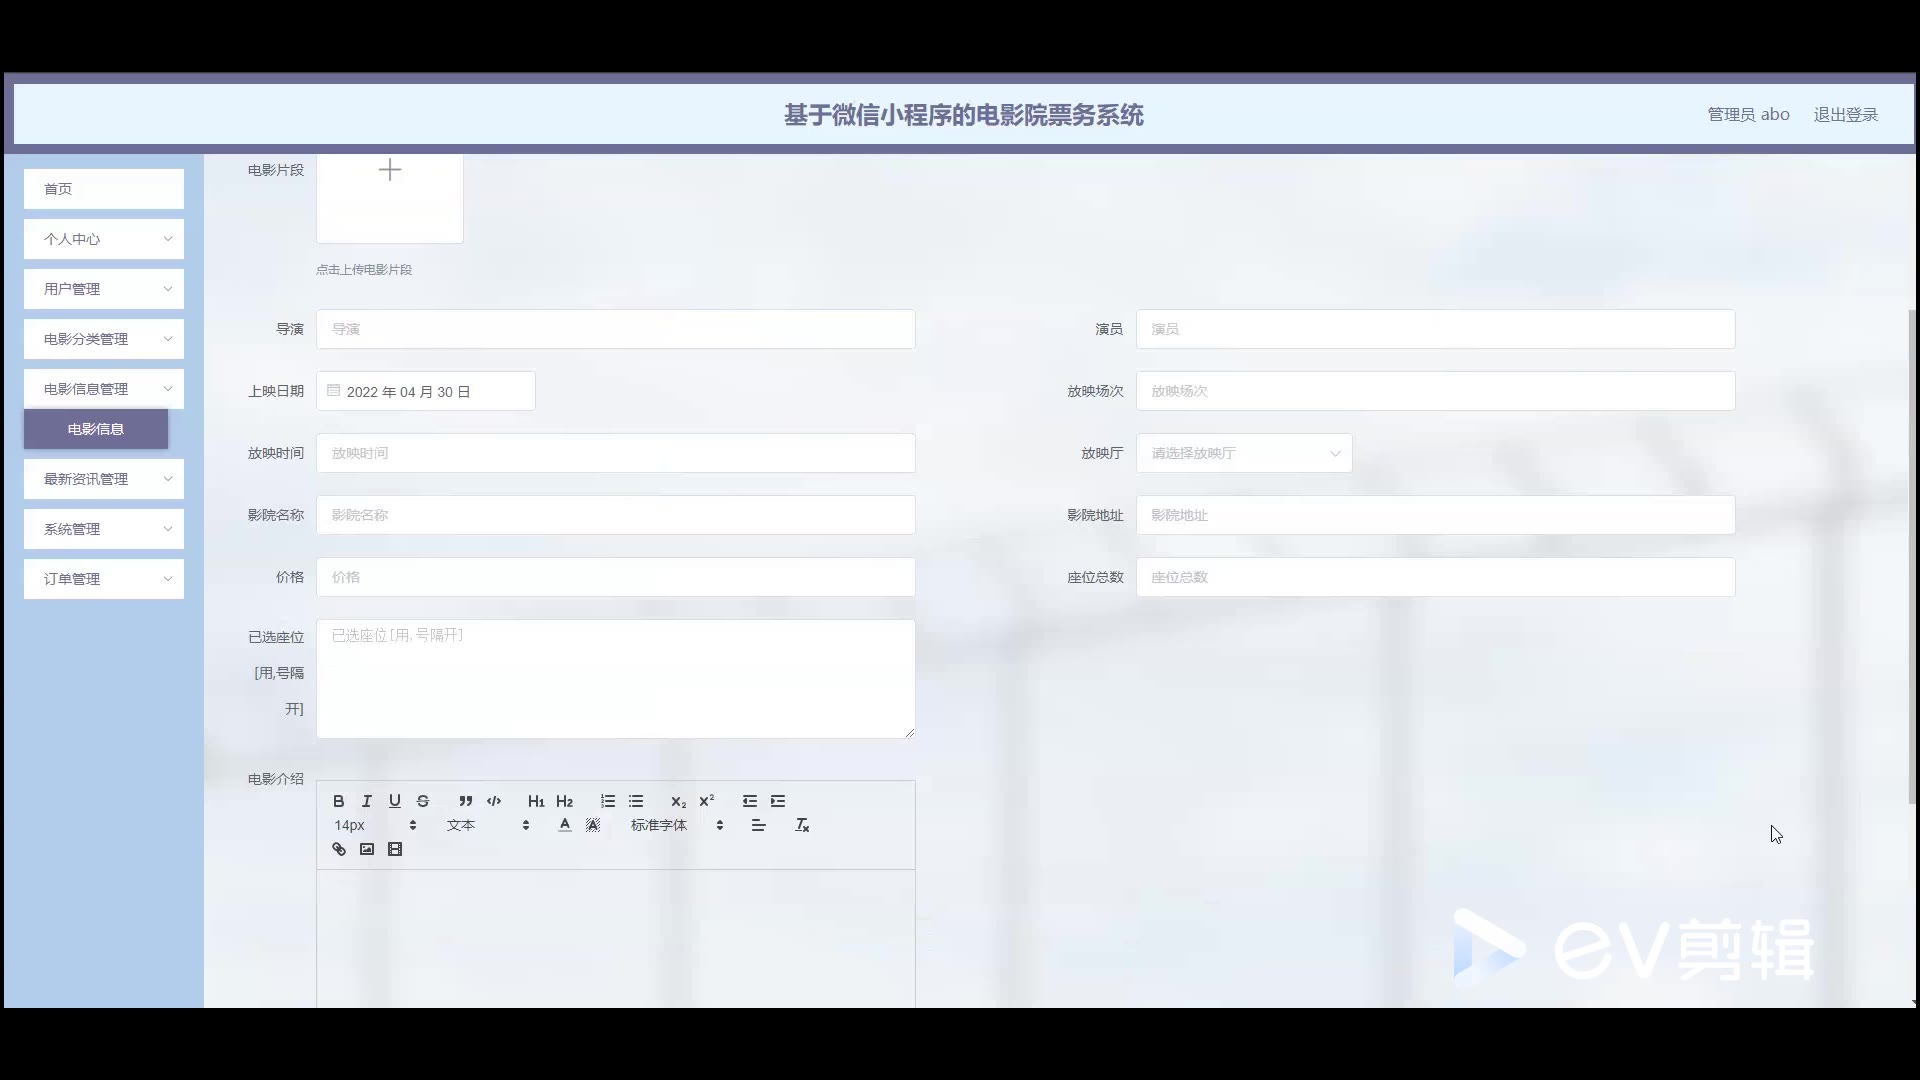Viewport: 1920px width, 1080px height.
Task: Clear text formatting with the Tx icon
Action: (802, 825)
